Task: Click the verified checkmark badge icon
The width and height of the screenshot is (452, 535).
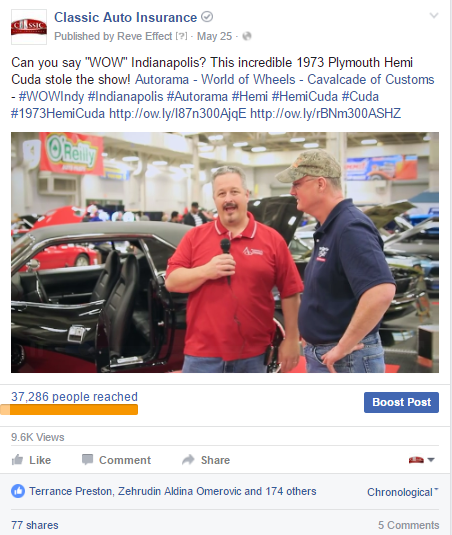Action: (x=207, y=17)
